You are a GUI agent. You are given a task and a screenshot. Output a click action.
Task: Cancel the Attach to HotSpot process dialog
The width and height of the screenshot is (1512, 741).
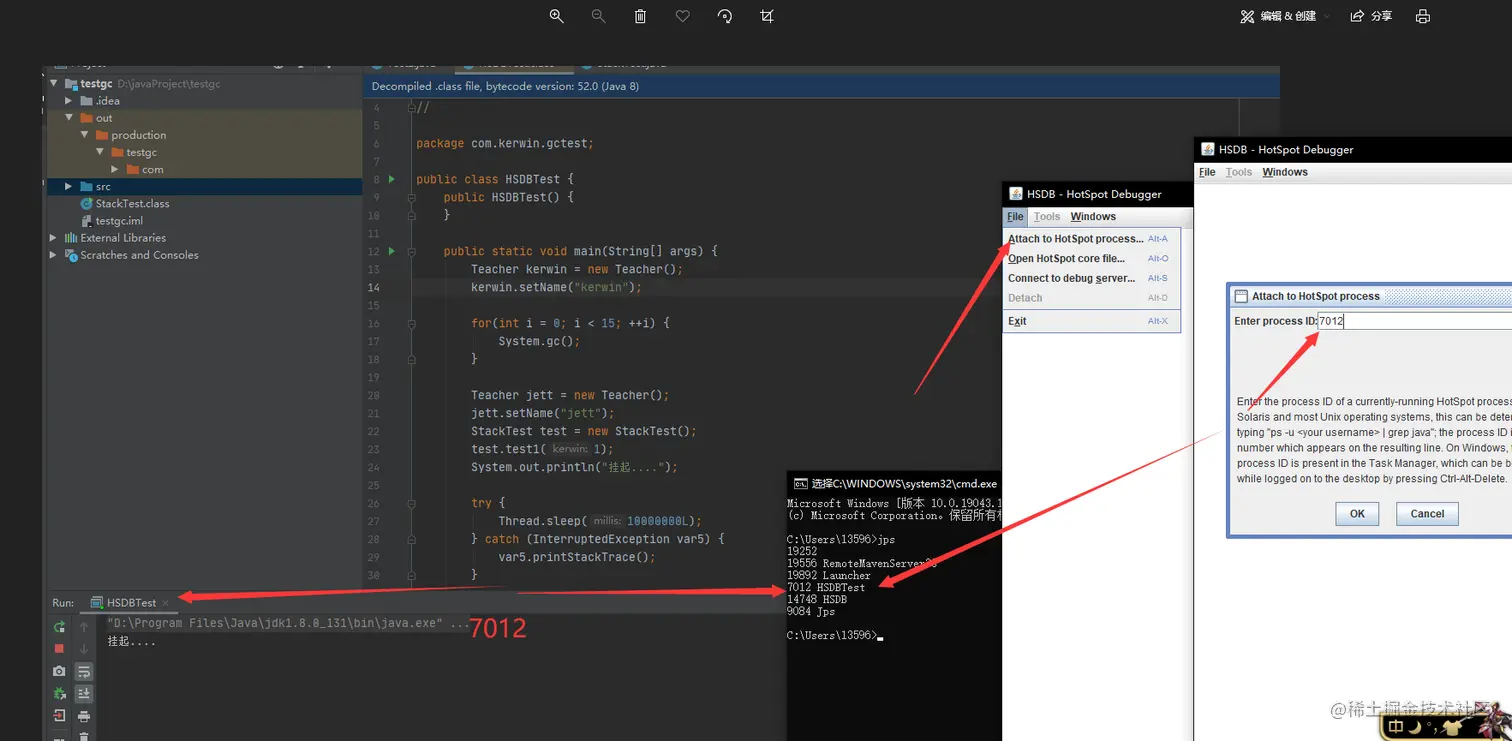coord(1427,514)
